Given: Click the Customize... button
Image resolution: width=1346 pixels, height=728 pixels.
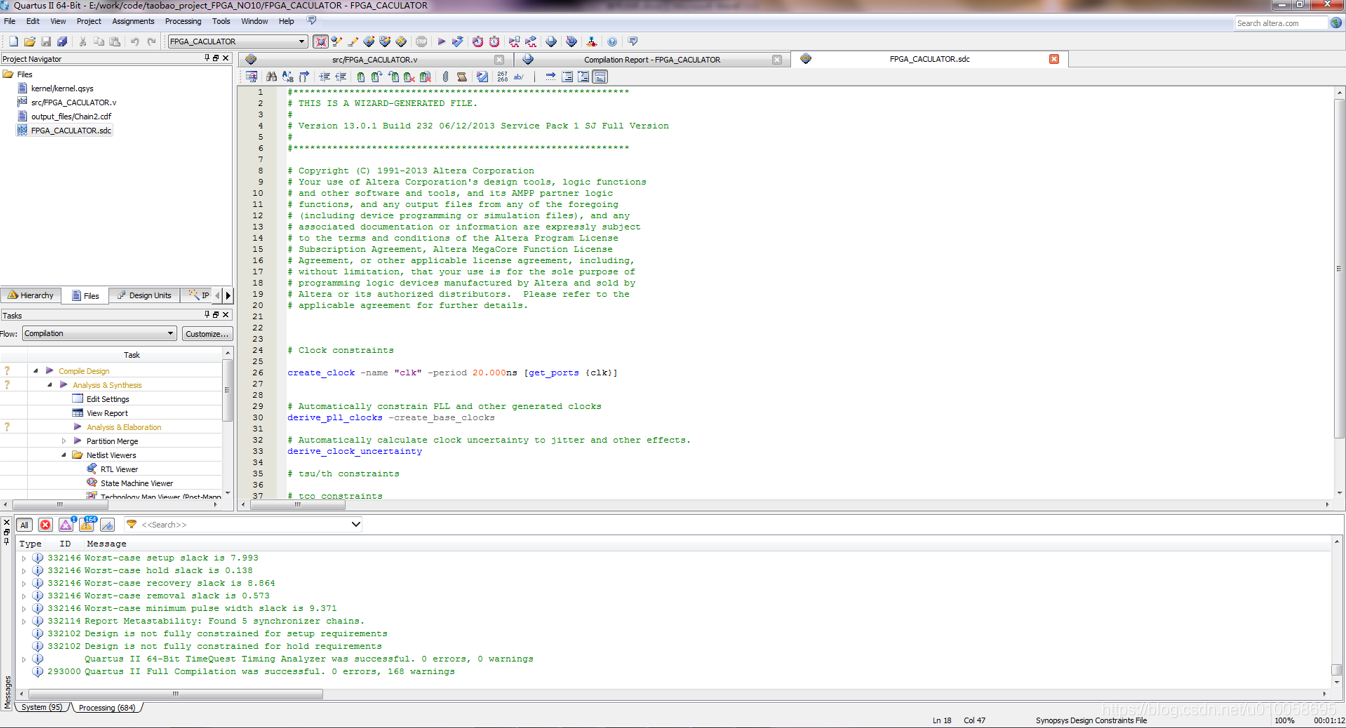Looking at the screenshot, I should pyautogui.click(x=208, y=334).
